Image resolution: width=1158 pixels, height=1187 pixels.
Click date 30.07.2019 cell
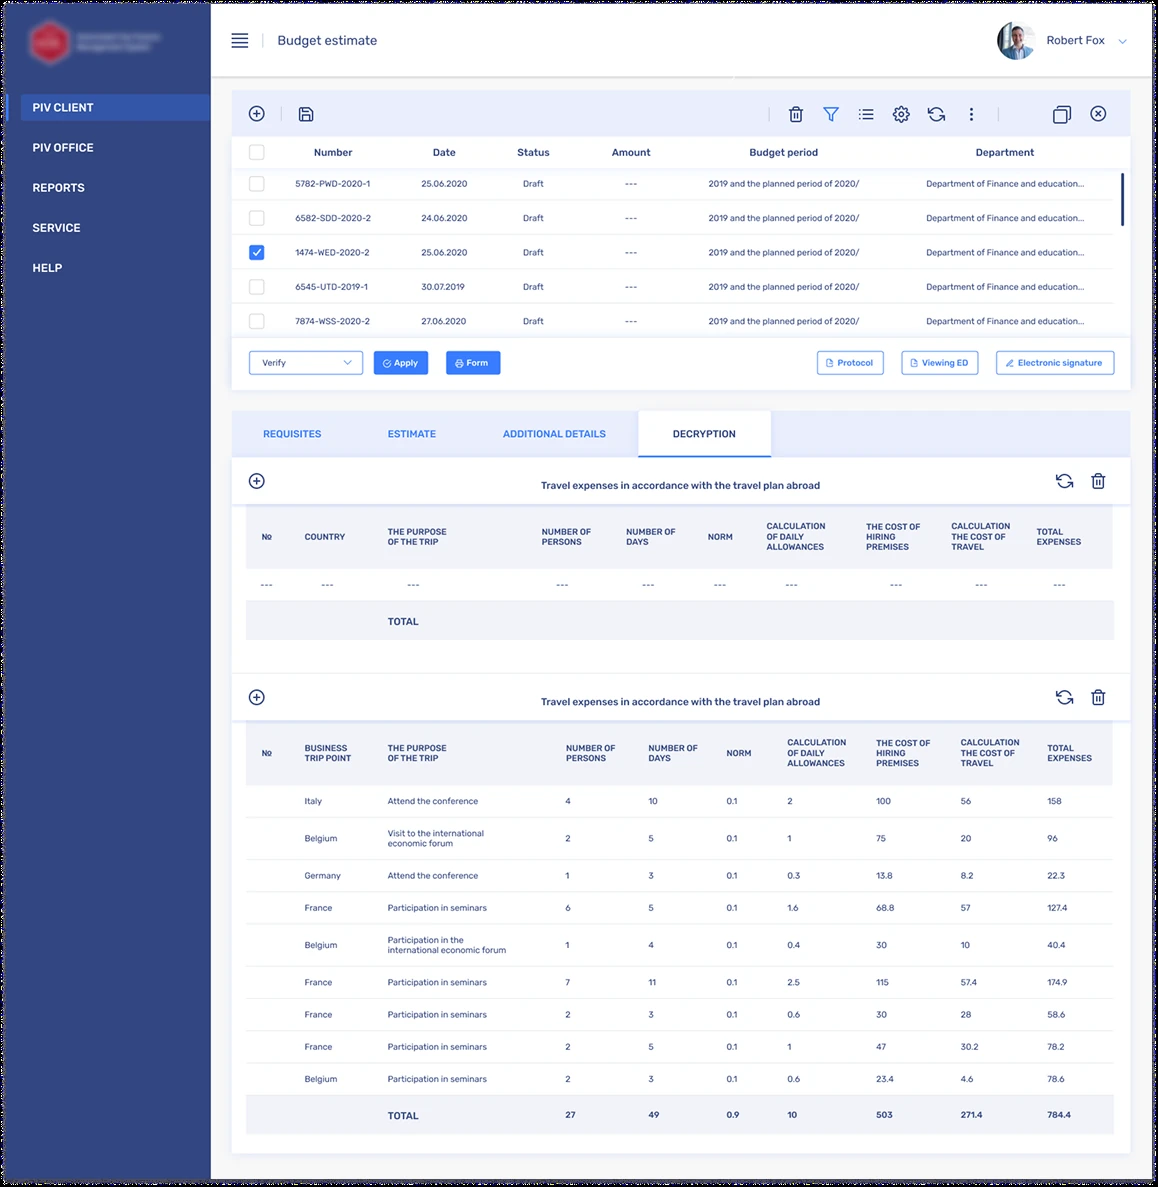[443, 287]
